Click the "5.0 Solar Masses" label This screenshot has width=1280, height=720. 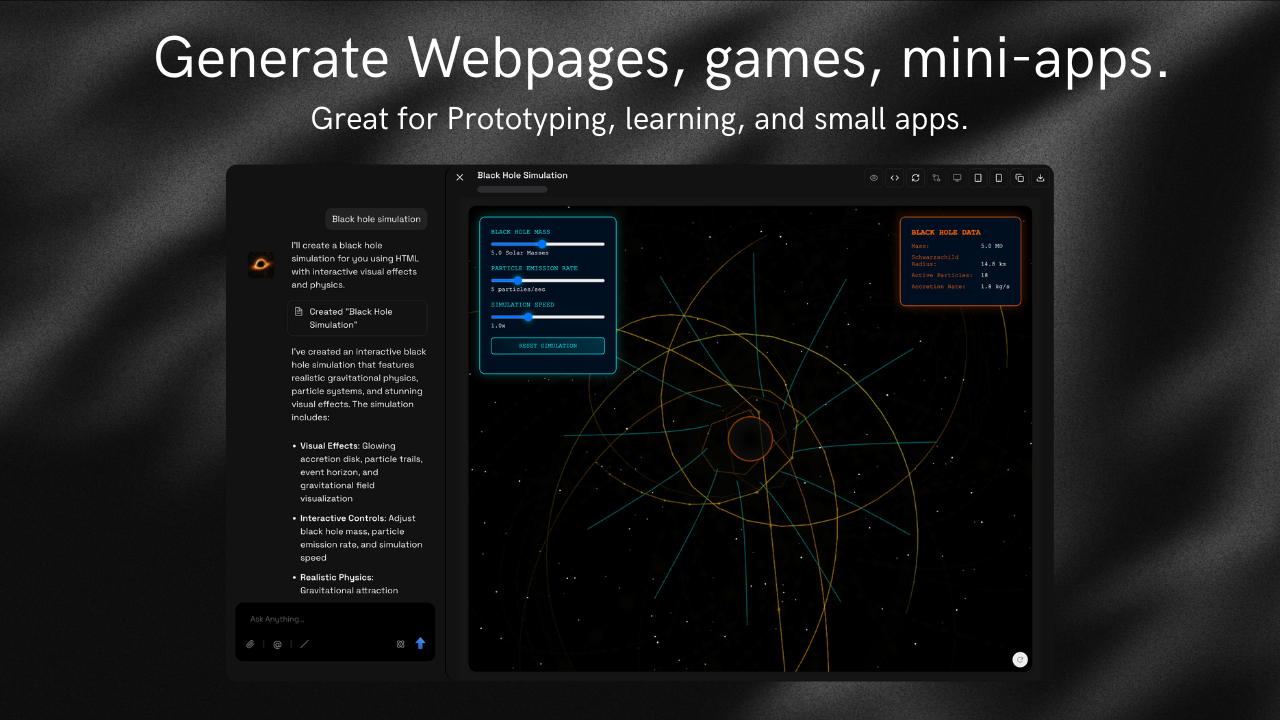click(520, 253)
